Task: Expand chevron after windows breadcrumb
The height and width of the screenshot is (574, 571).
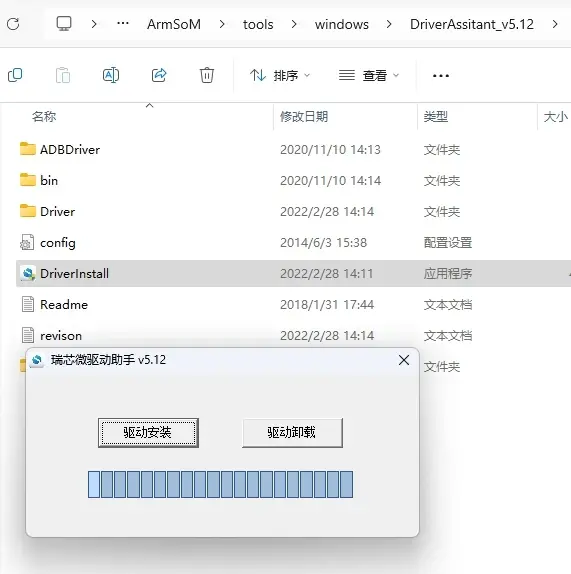Action: pos(389,24)
